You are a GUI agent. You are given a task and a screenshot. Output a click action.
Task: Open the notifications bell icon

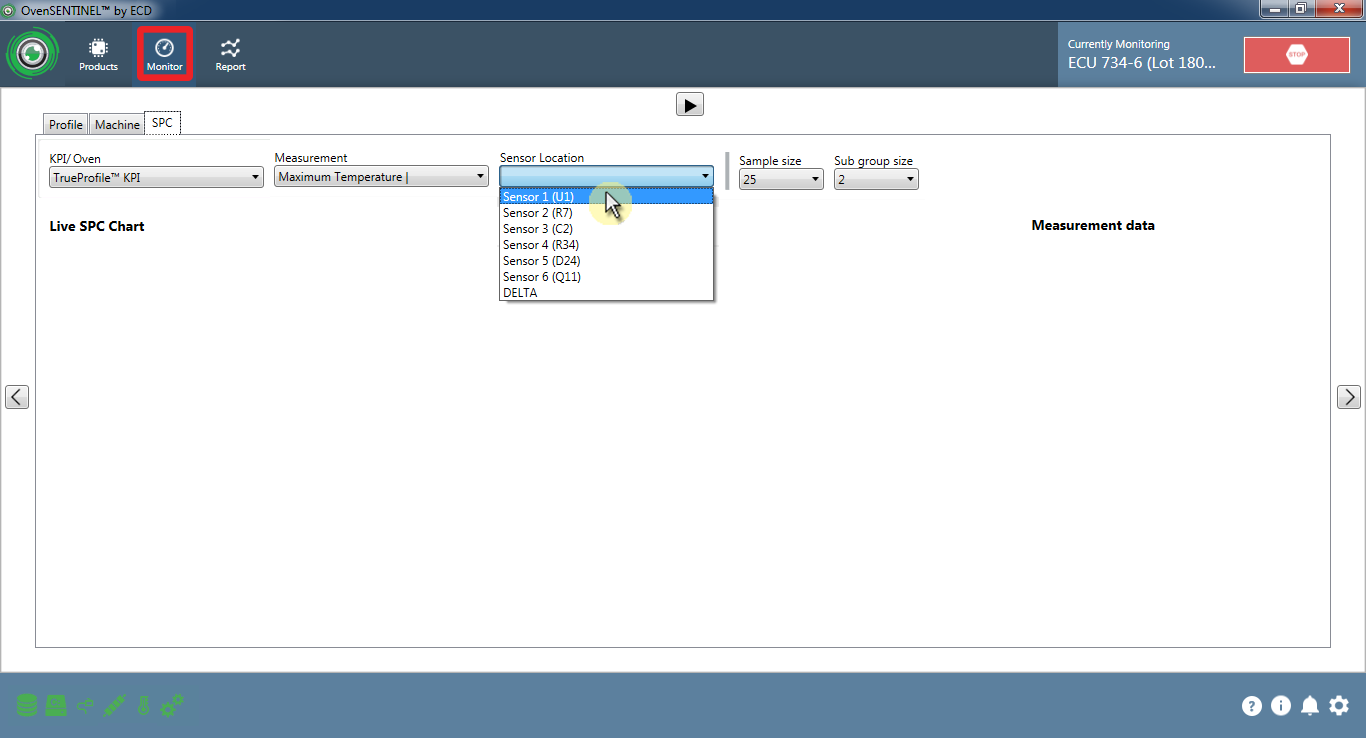pos(1310,706)
